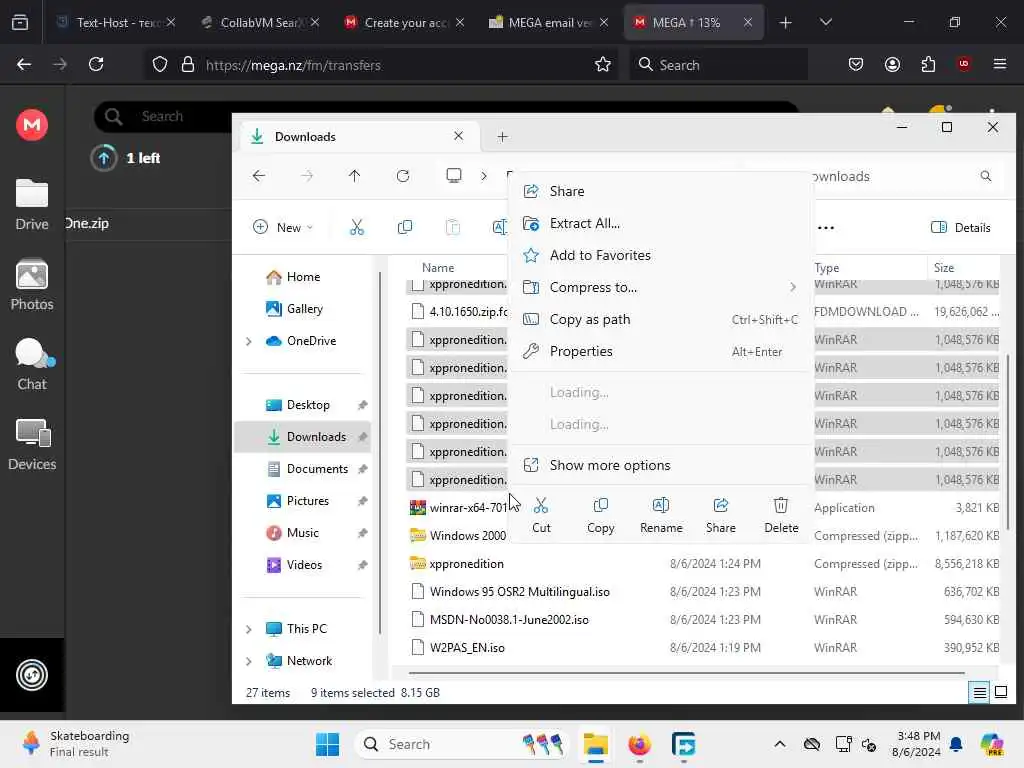Open Firefox extensions puzzle icon
This screenshot has height=768, width=1024.
[x=928, y=64]
